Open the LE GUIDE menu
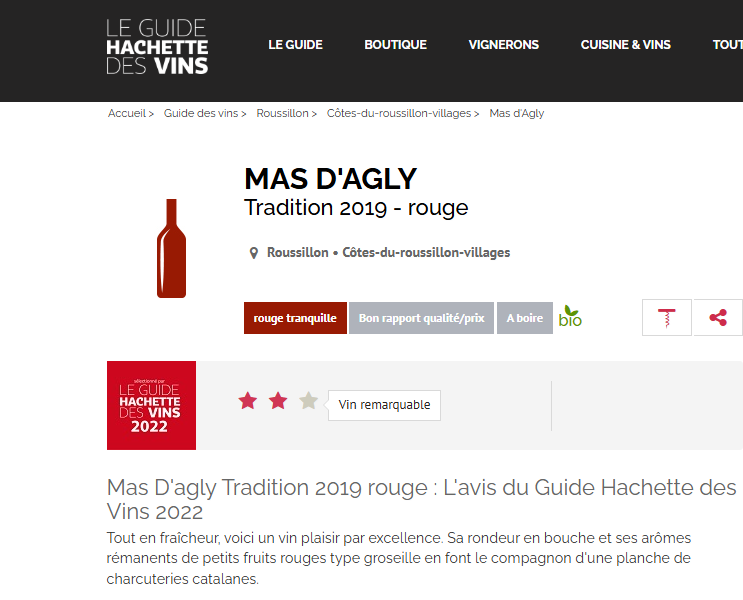 (295, 45)
